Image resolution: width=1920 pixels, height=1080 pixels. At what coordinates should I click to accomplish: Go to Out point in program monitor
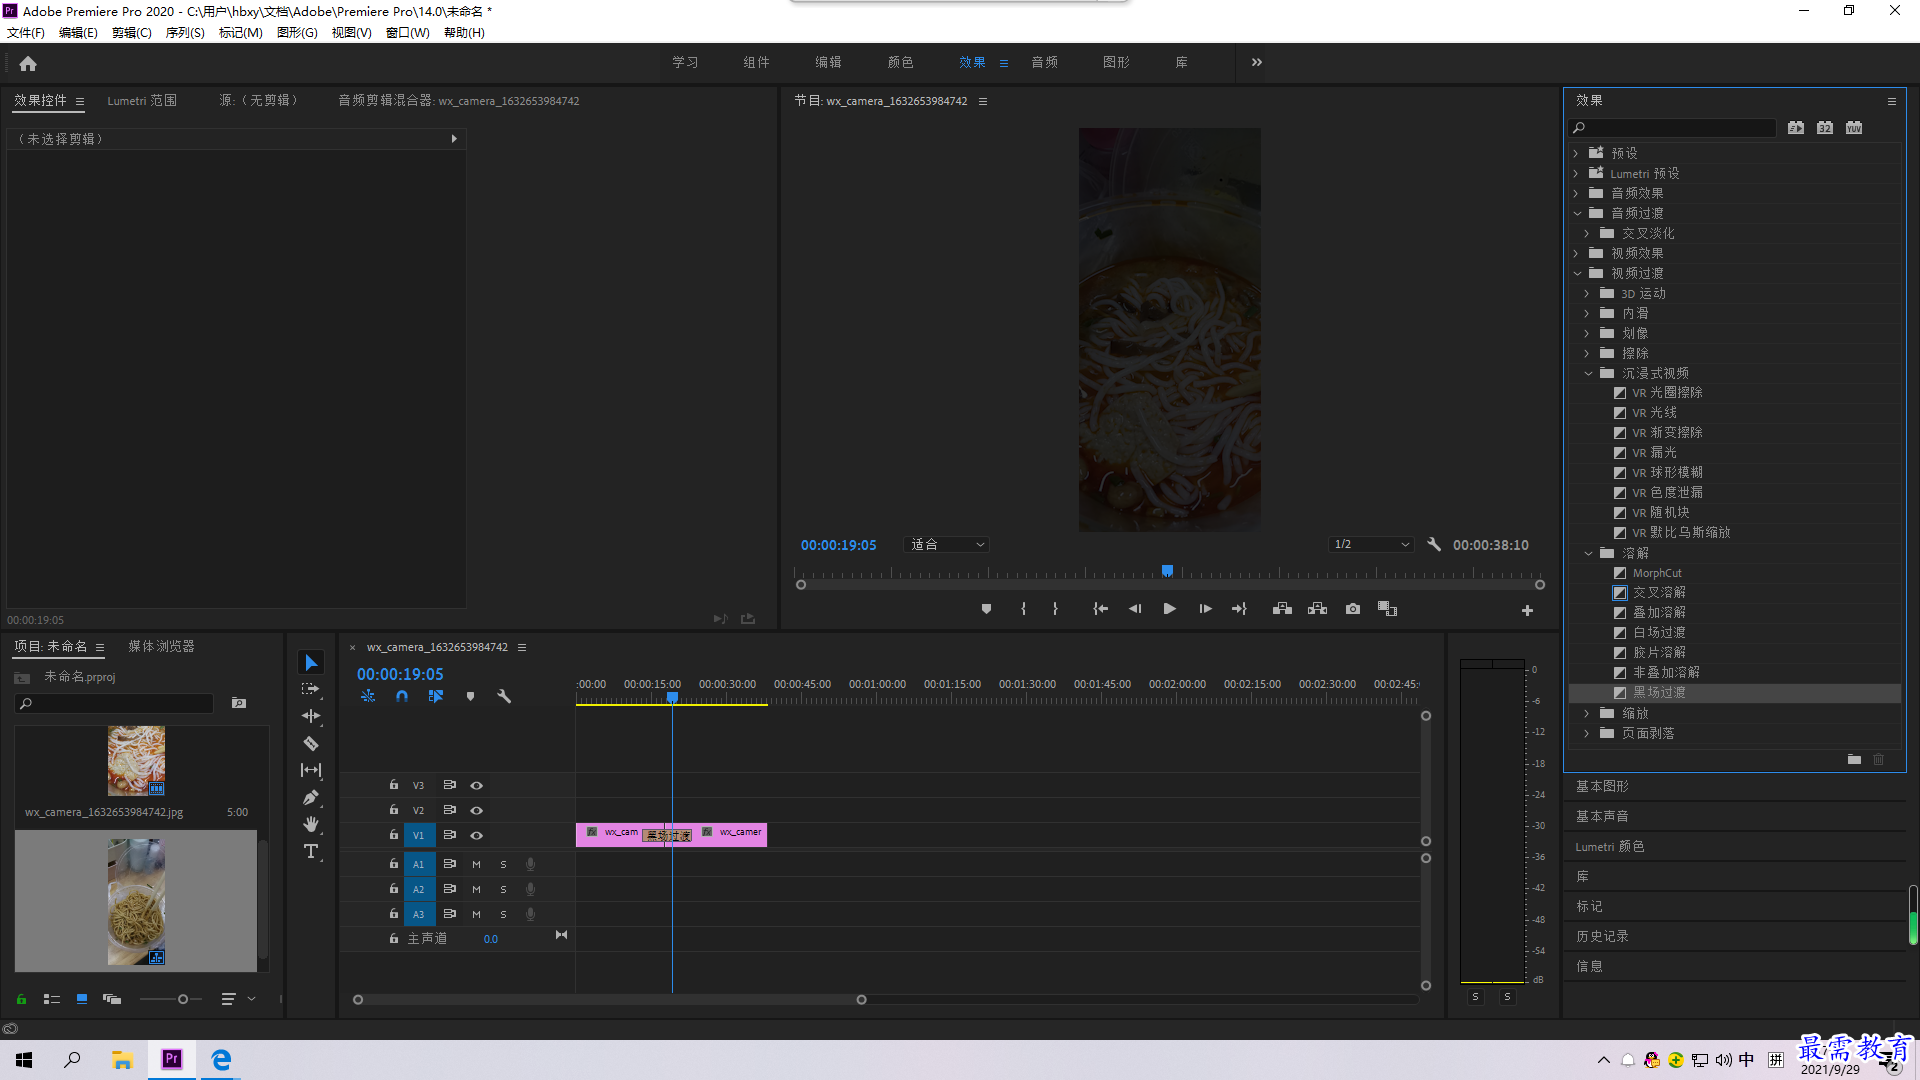tap(1240, 609)
